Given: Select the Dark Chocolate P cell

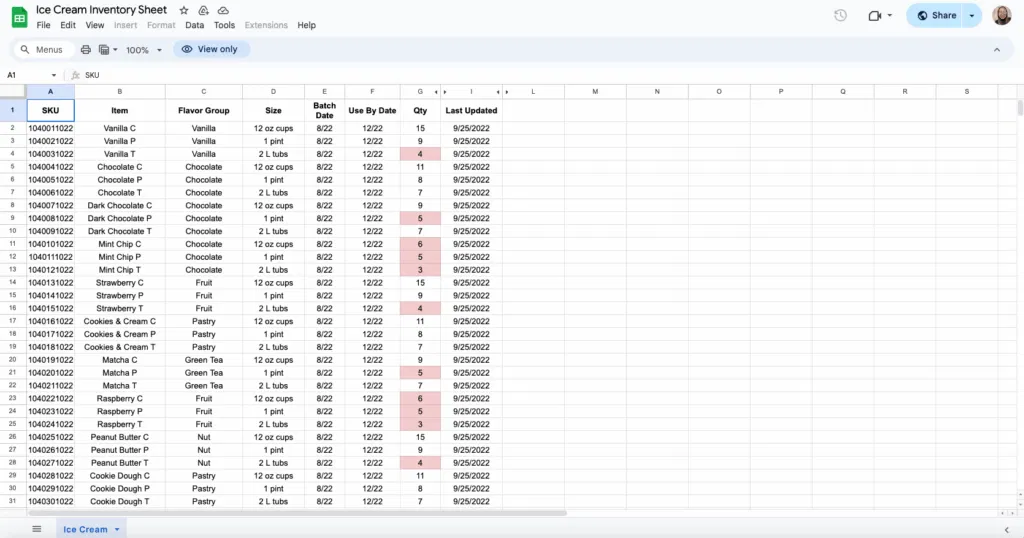Looking at the screenshot, I should click(120, 219).
